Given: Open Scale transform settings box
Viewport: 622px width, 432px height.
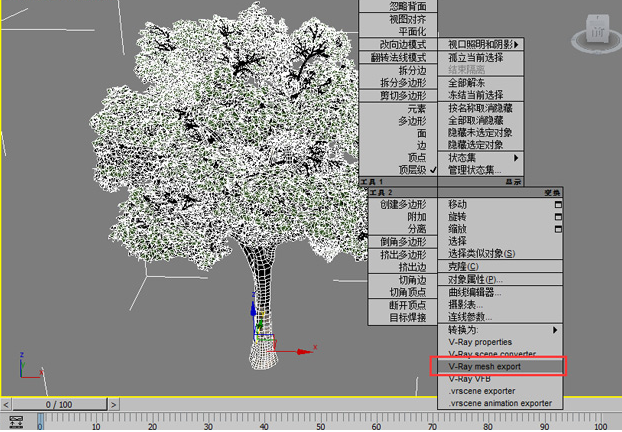Looking at the screenshot, I should 558,229.
